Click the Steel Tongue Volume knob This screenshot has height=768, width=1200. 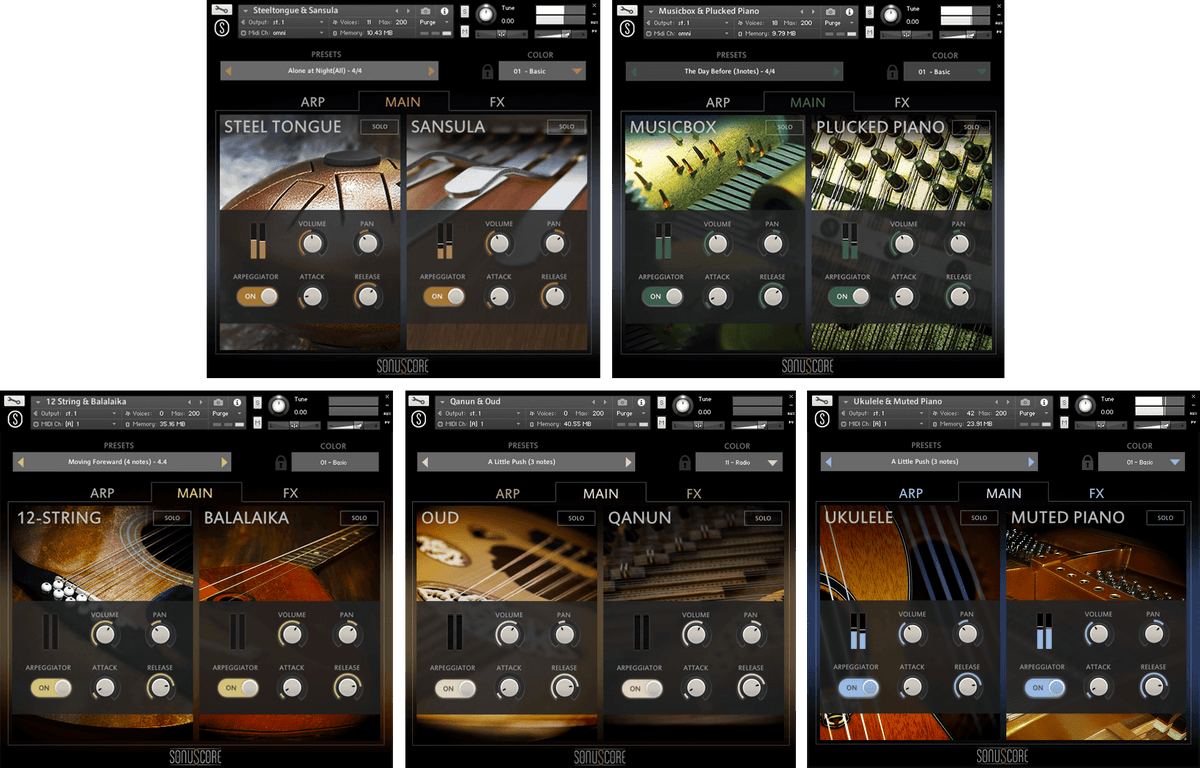[x=313, y=243]
